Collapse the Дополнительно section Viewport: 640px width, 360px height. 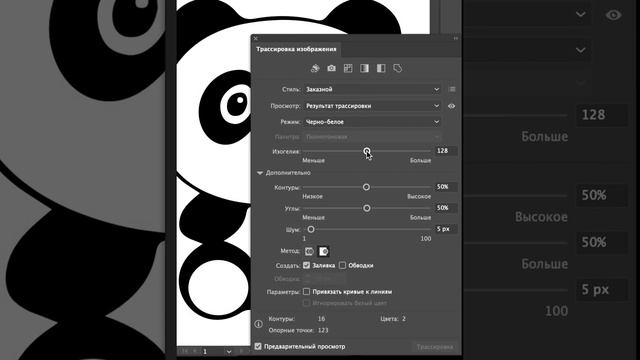tap(260, 173)
